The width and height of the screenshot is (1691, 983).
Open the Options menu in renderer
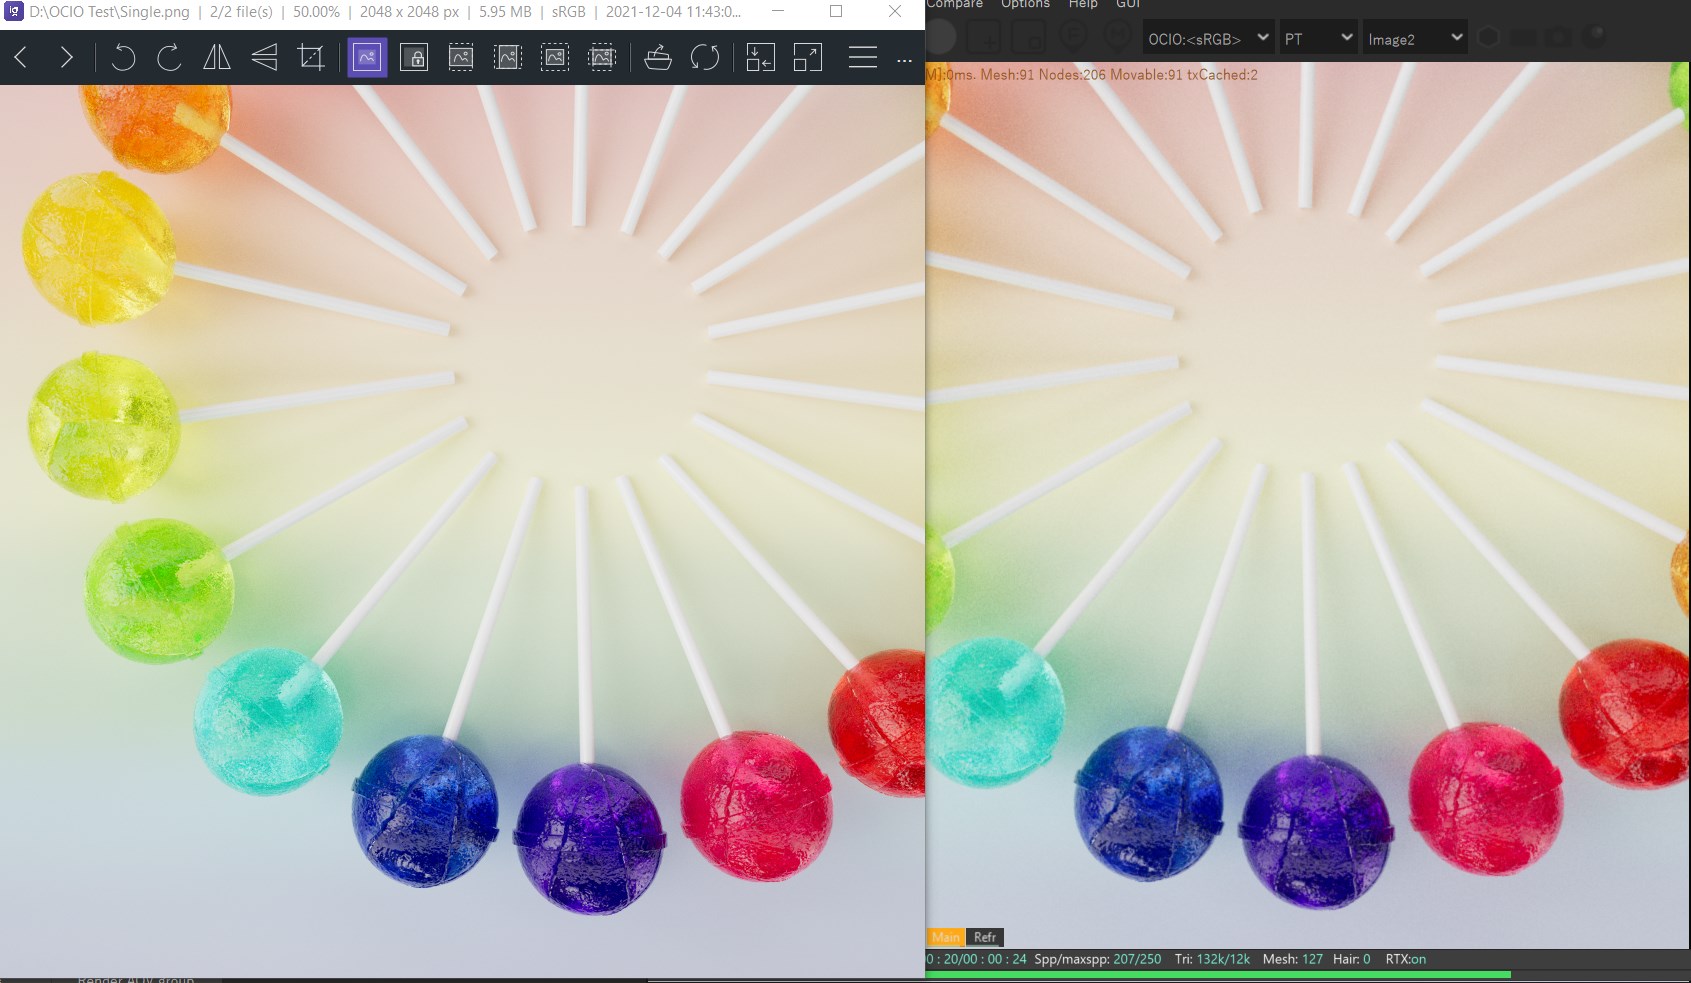(1025, 4)
